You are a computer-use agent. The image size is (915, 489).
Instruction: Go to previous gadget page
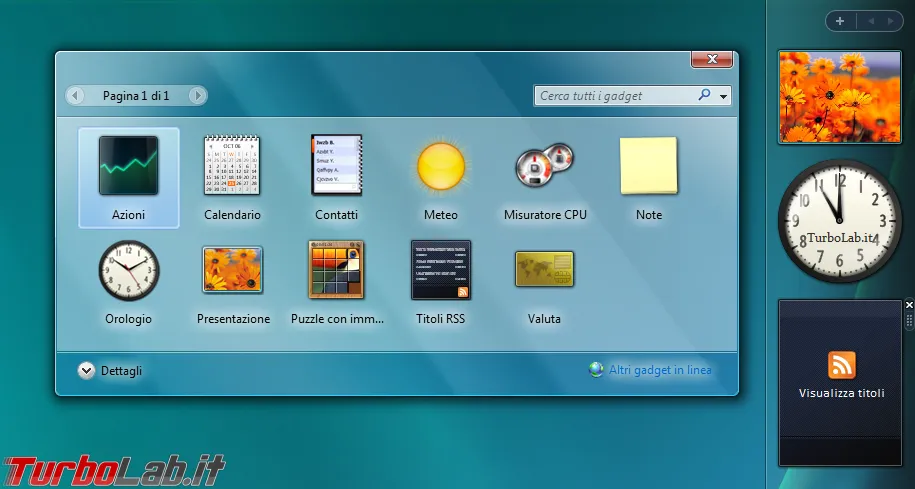75,96
